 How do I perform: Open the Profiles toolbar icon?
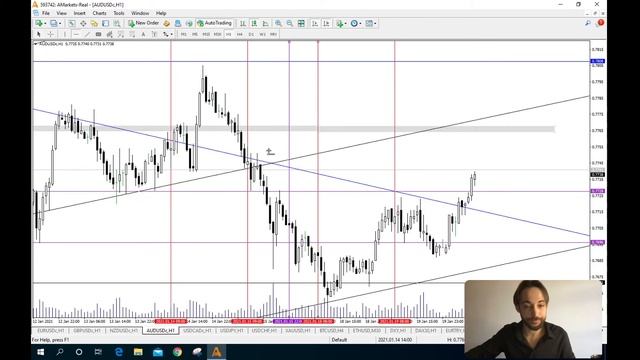(x=53, y=23)
